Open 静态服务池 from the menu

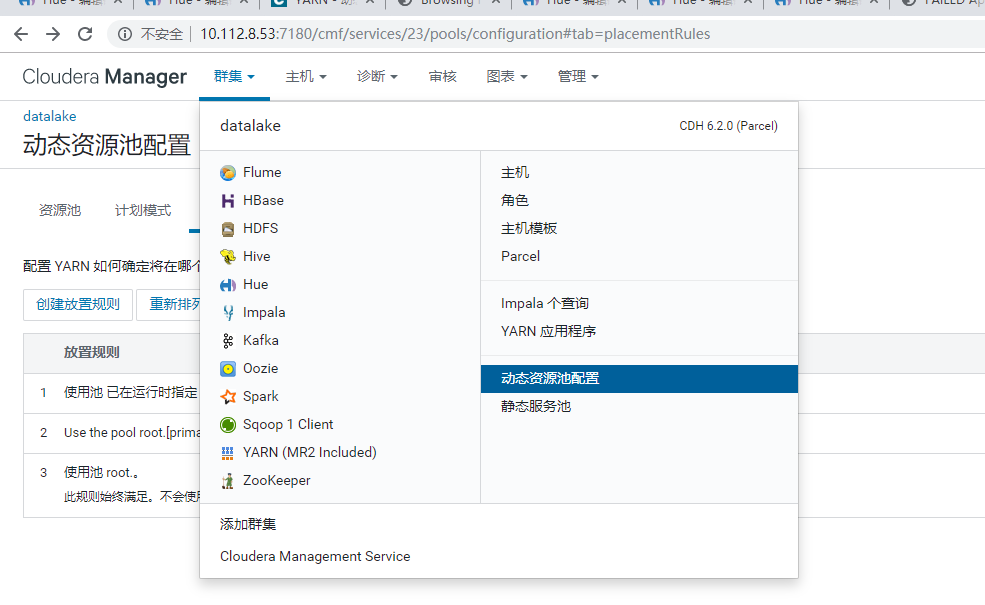point(537,407)
